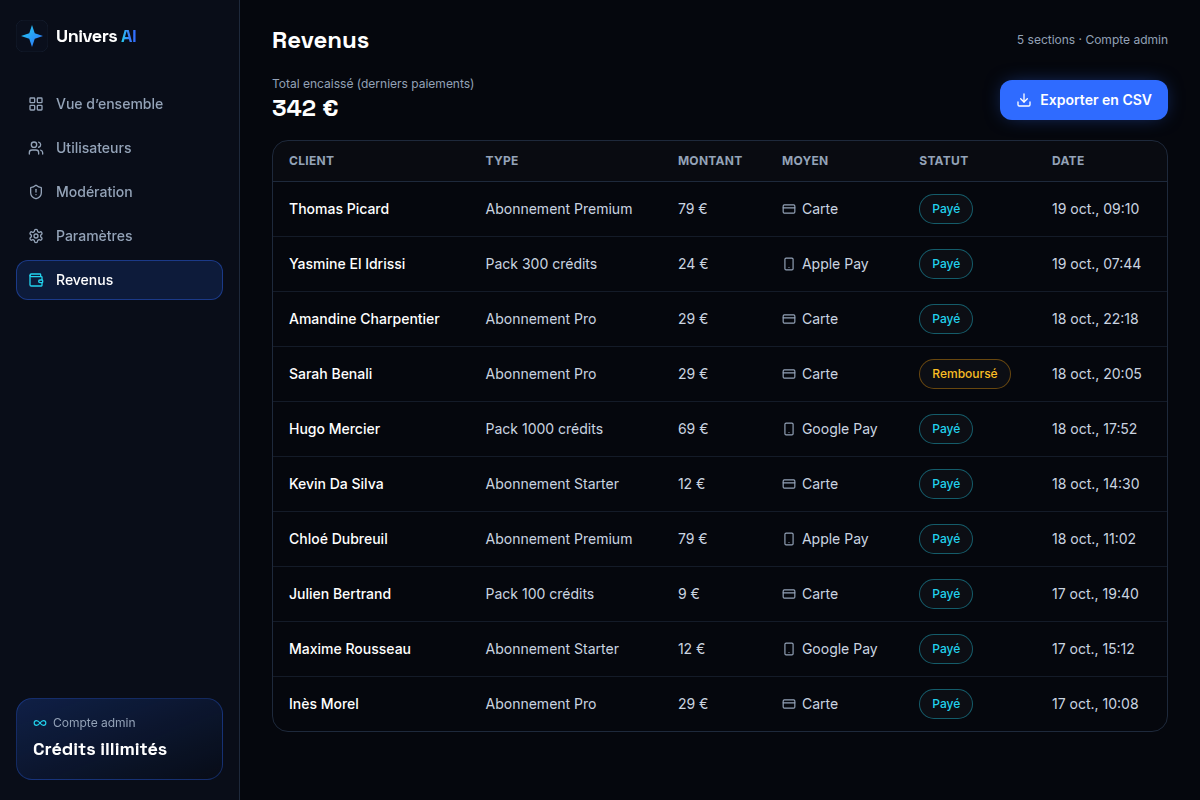This screenshot has height=800, width=1200.
Task: Select the client name Chloé Dubreuil
Action: pyautogui.click(x=338, y=539)
